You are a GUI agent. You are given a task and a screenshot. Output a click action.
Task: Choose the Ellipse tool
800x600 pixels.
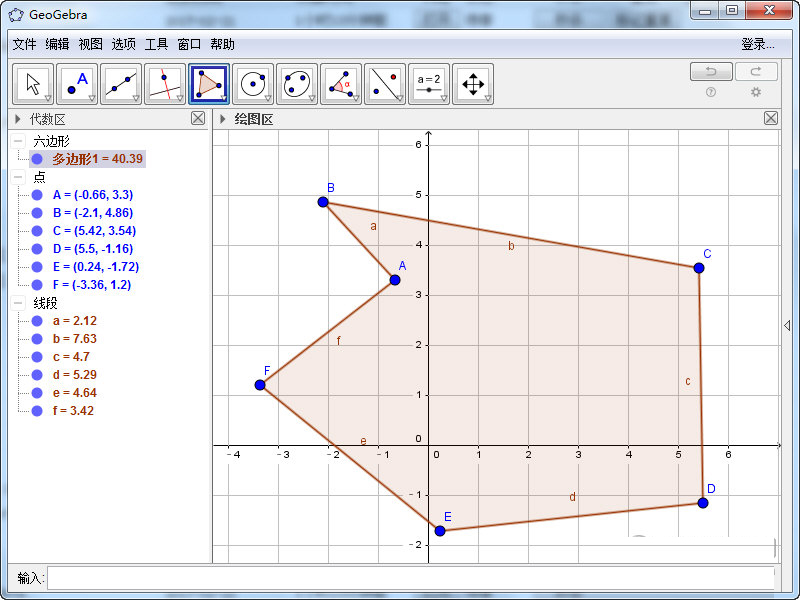pos(297,84)
